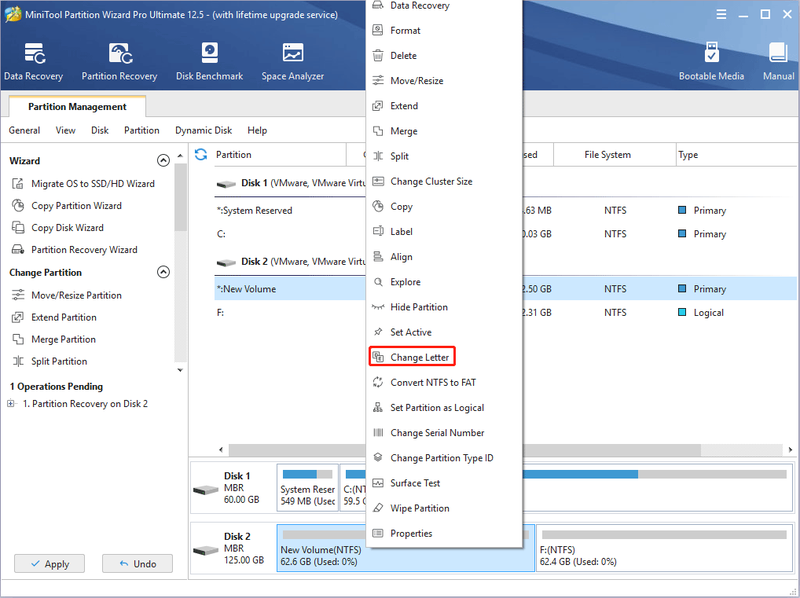
Task: Click sidebar scroll-up arrow
Action: click(x=180, y=155)
